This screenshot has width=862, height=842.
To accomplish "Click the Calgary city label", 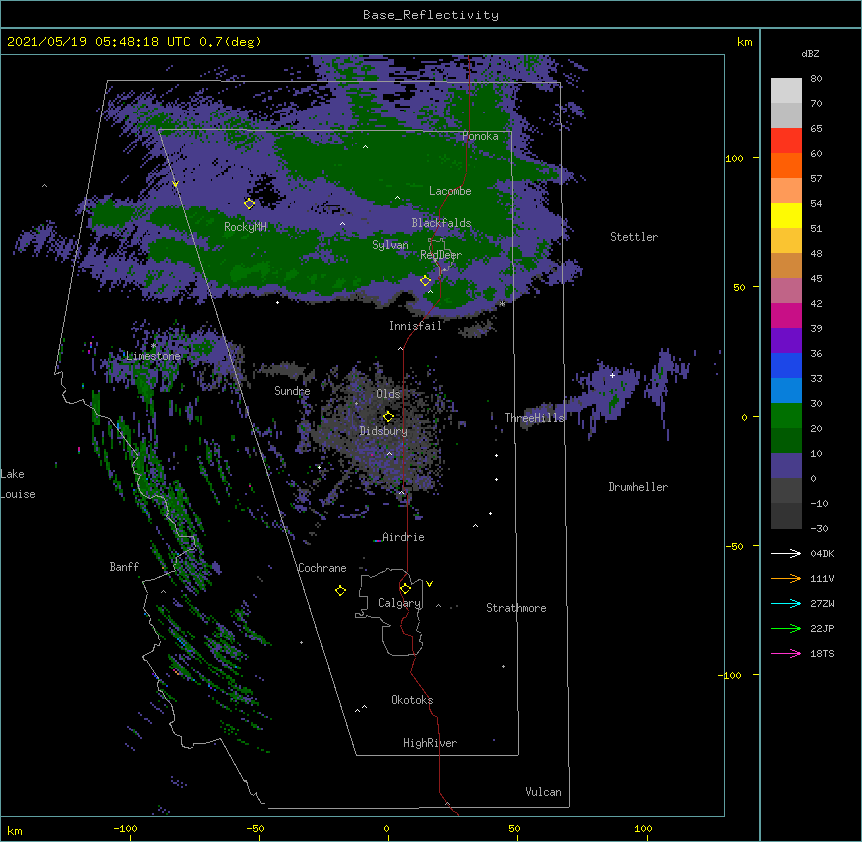I will point(400,603).
